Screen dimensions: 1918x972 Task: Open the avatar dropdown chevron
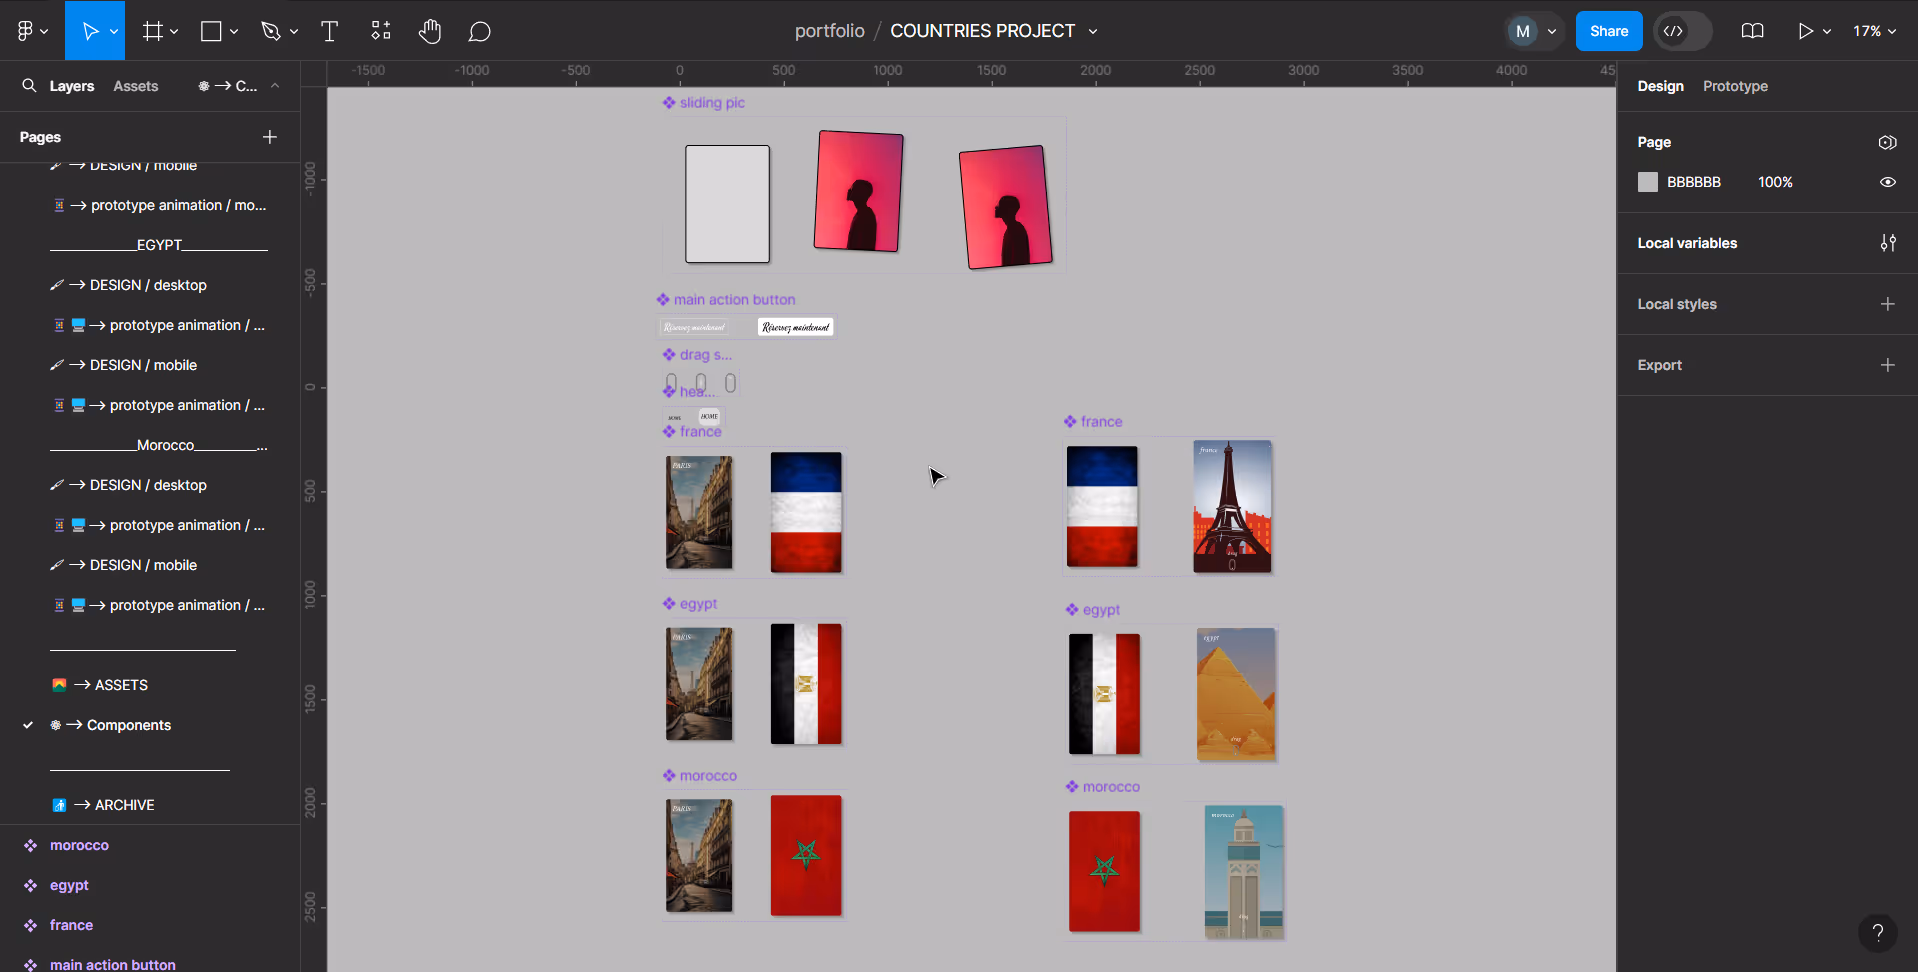tap(1552, 32)
